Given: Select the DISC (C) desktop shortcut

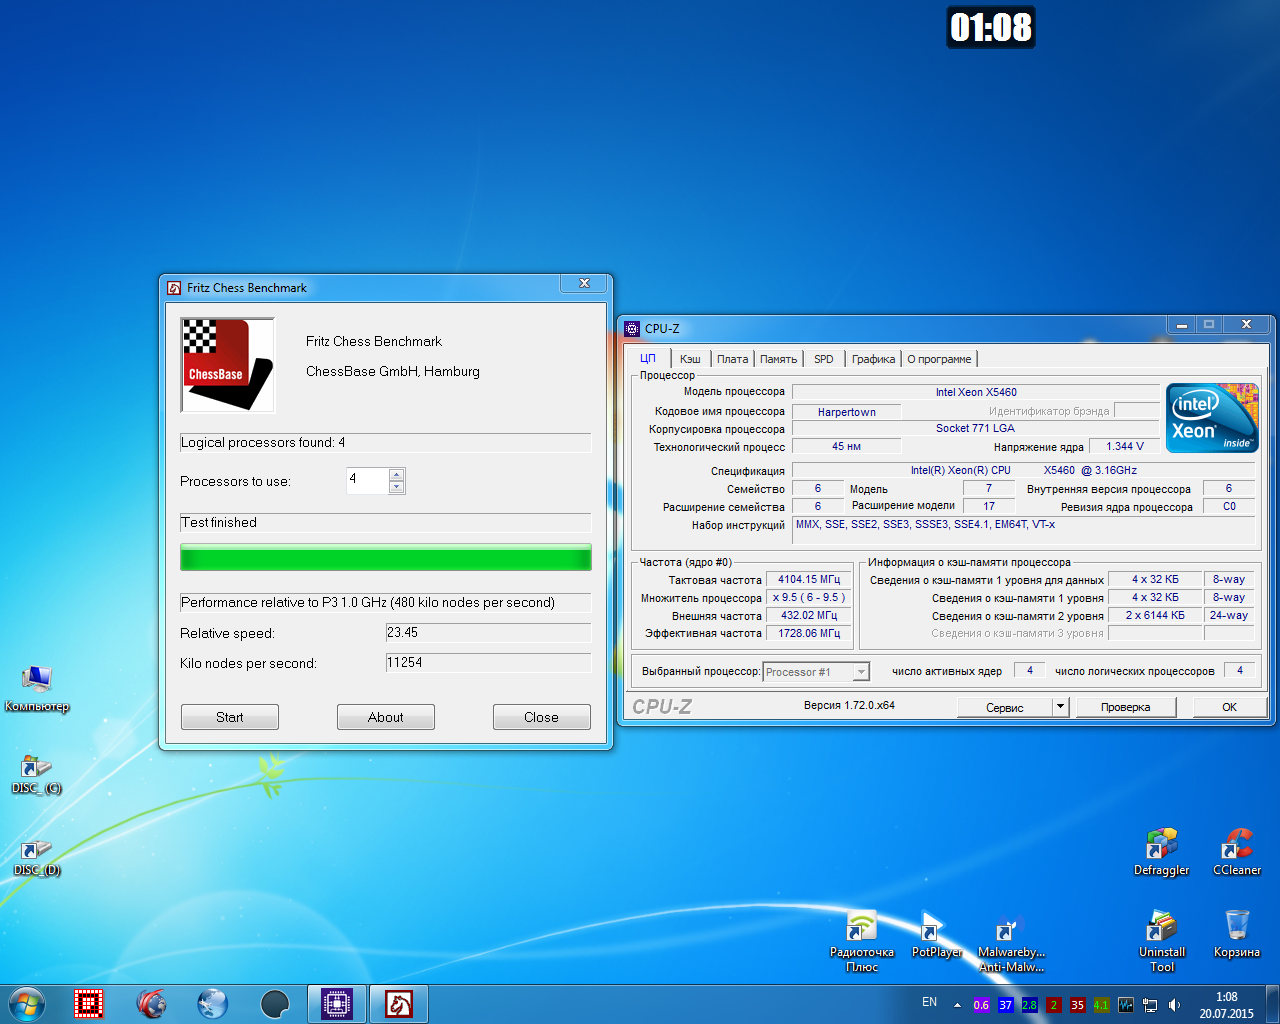Looking at the screenshot, I should pyautogui.click(x=37, y=774).
